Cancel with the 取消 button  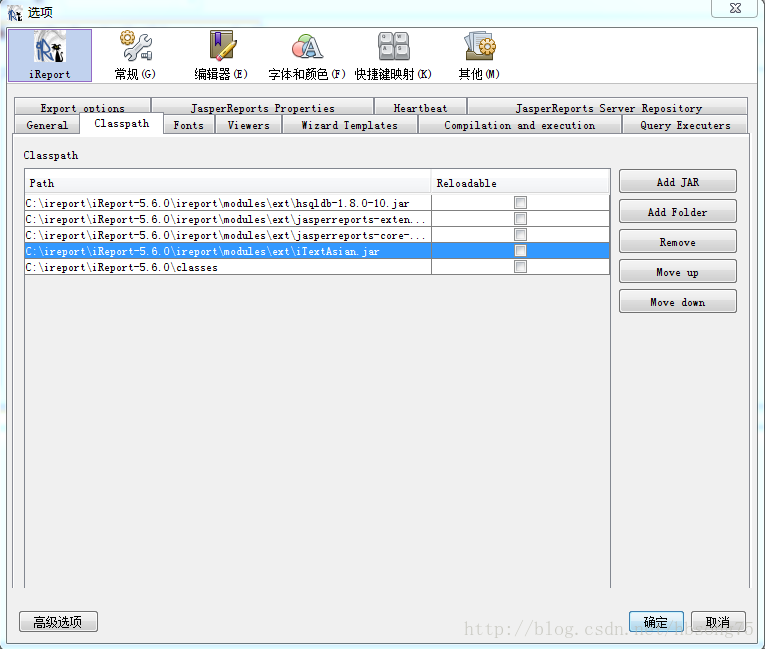(718, 622)
